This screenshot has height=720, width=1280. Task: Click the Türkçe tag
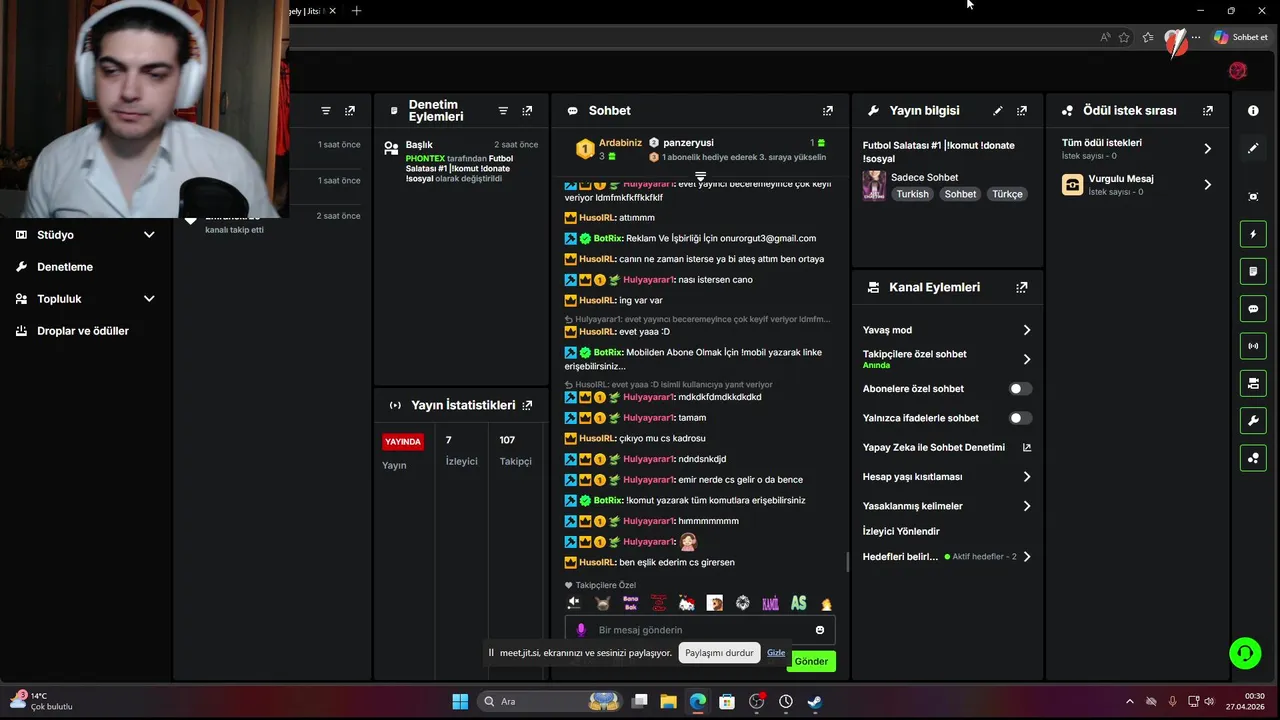(1007, 194)
